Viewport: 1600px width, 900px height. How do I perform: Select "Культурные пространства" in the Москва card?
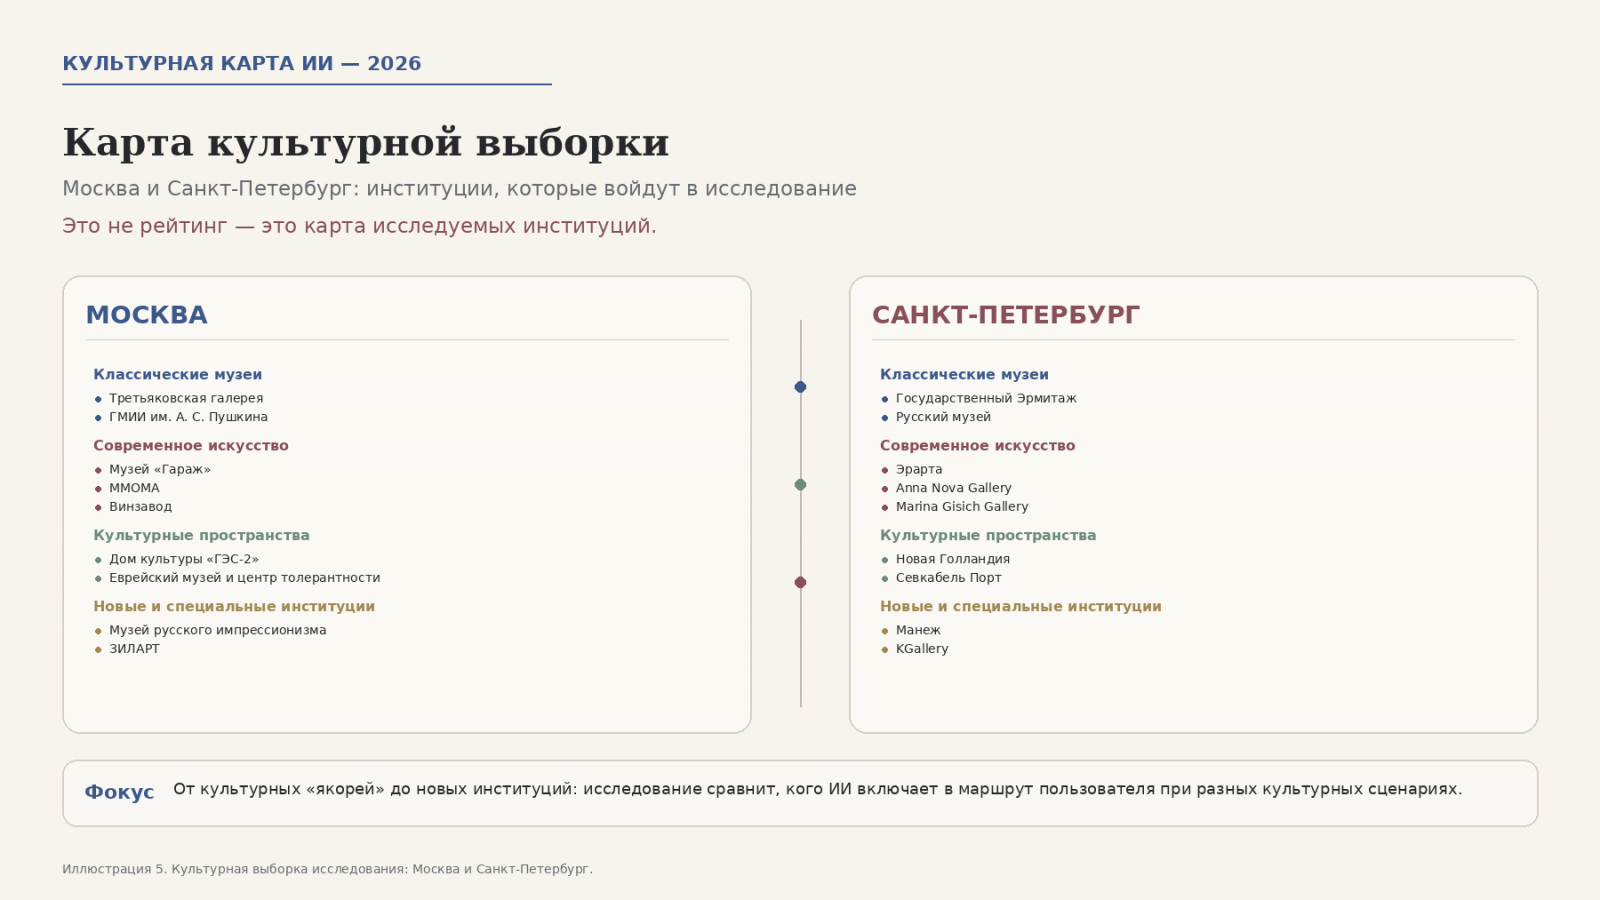coord(202,535)
